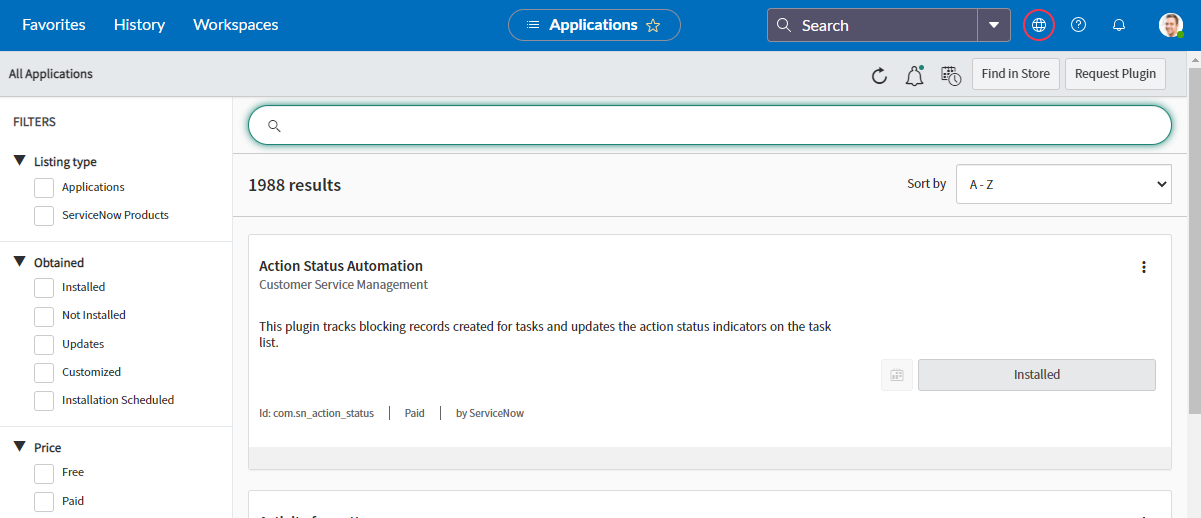1201x518 pixels.
Task: Check the Free price filter
Action: [x=44, y=473]
